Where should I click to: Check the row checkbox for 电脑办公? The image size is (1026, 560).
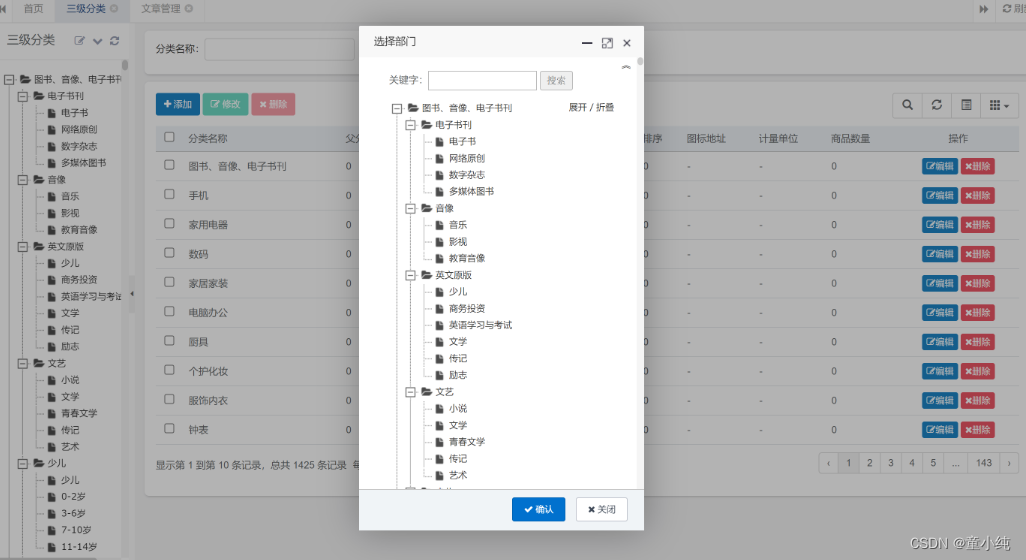[169, 311]
